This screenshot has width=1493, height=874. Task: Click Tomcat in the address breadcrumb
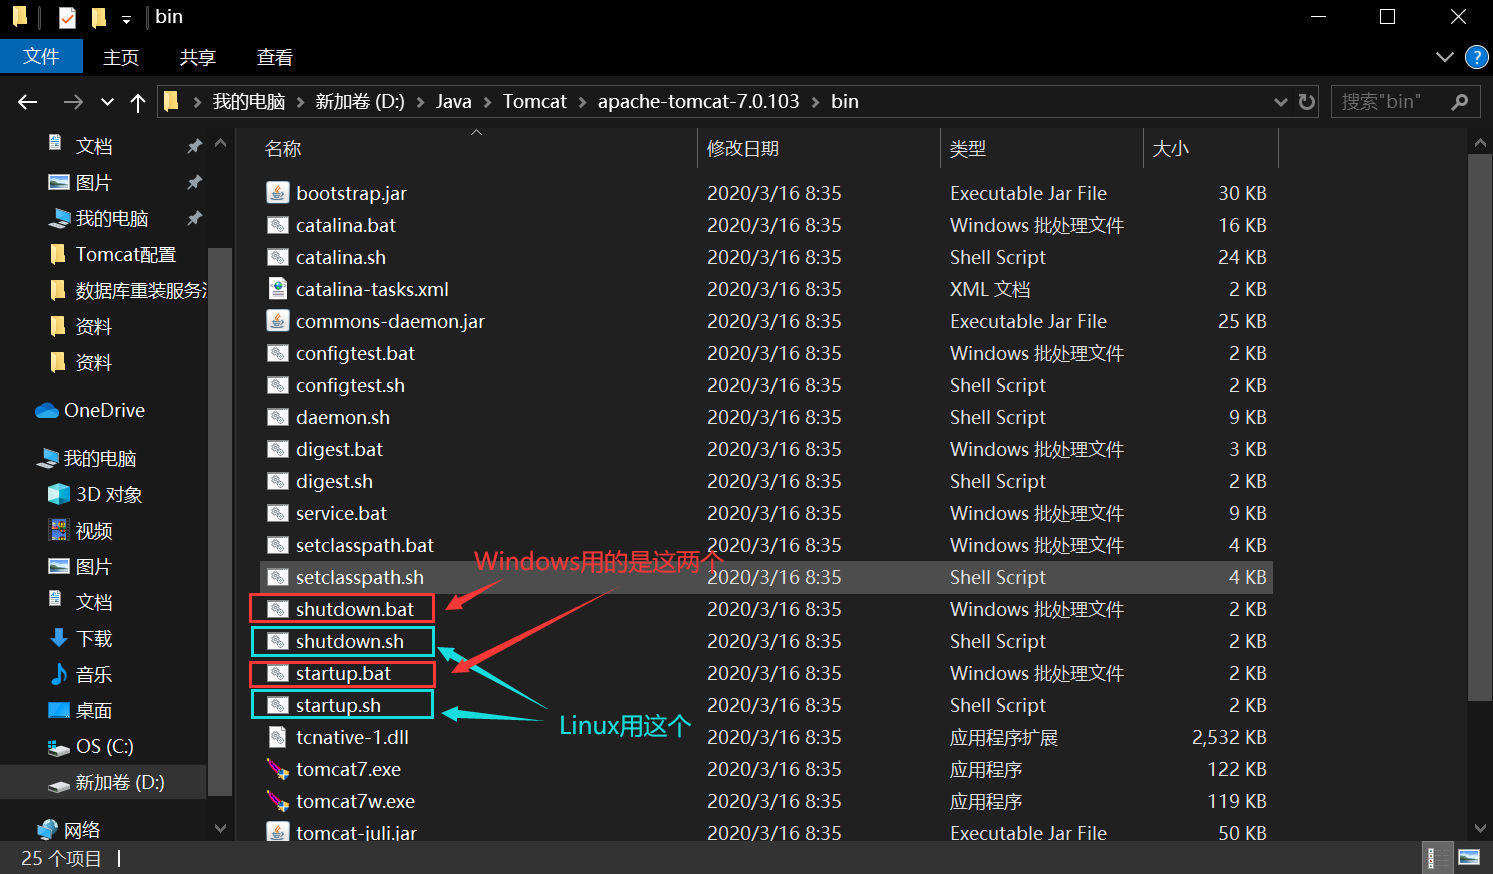pyautogui.click(x=535, y=102)
